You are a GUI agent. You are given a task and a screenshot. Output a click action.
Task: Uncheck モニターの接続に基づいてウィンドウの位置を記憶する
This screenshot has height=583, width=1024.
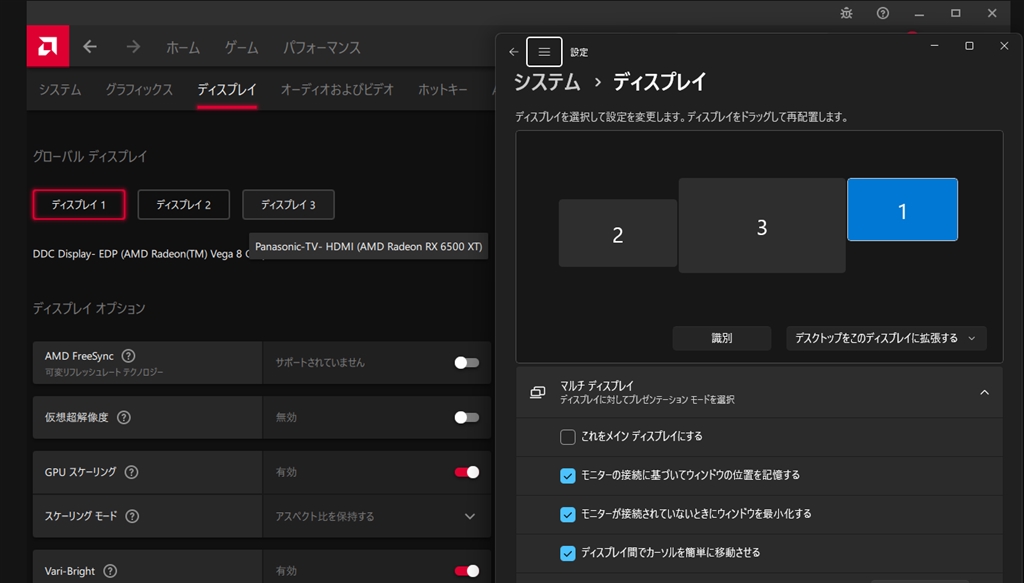point(568,476)
